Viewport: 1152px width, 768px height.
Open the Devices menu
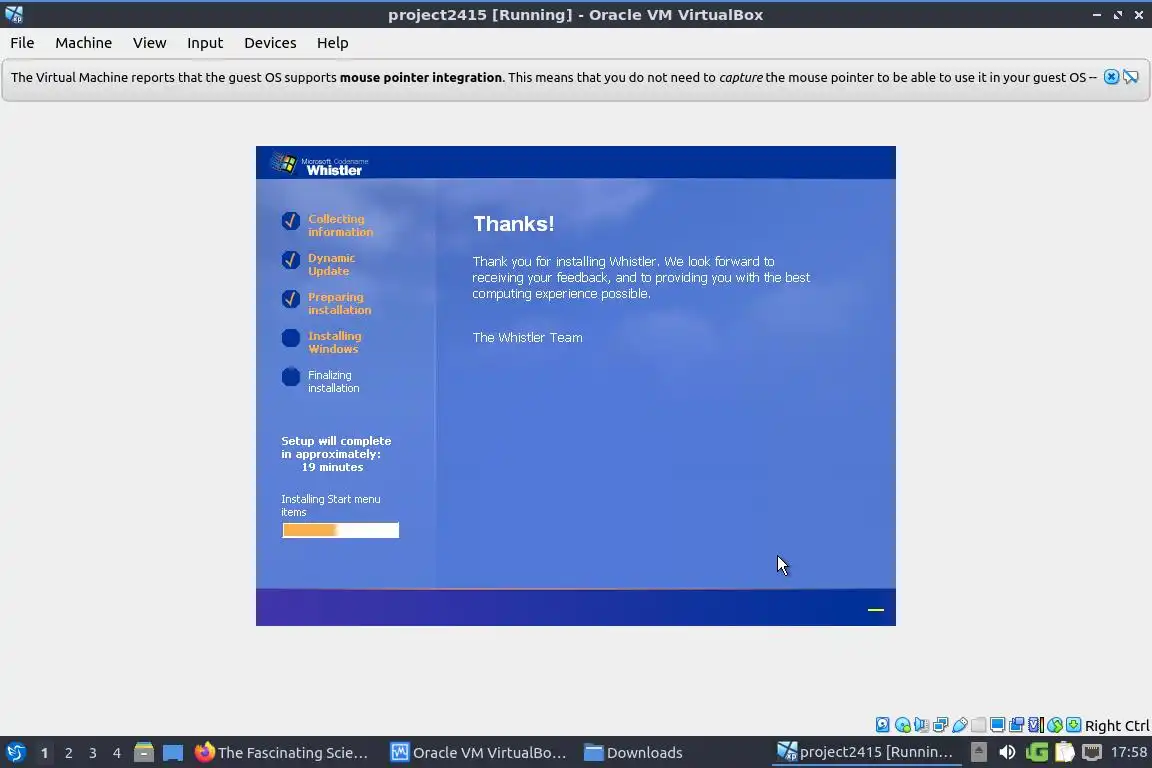[x=270, y=43]
